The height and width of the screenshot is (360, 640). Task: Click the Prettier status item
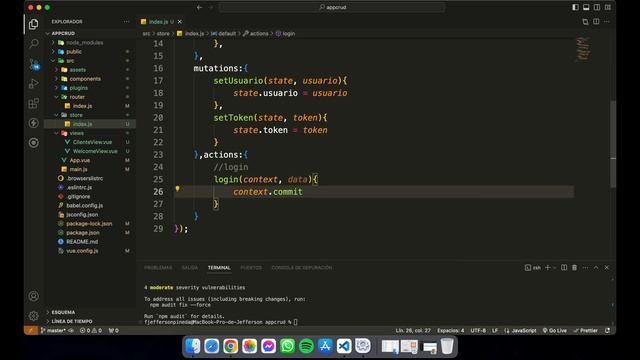pos(585,331)
